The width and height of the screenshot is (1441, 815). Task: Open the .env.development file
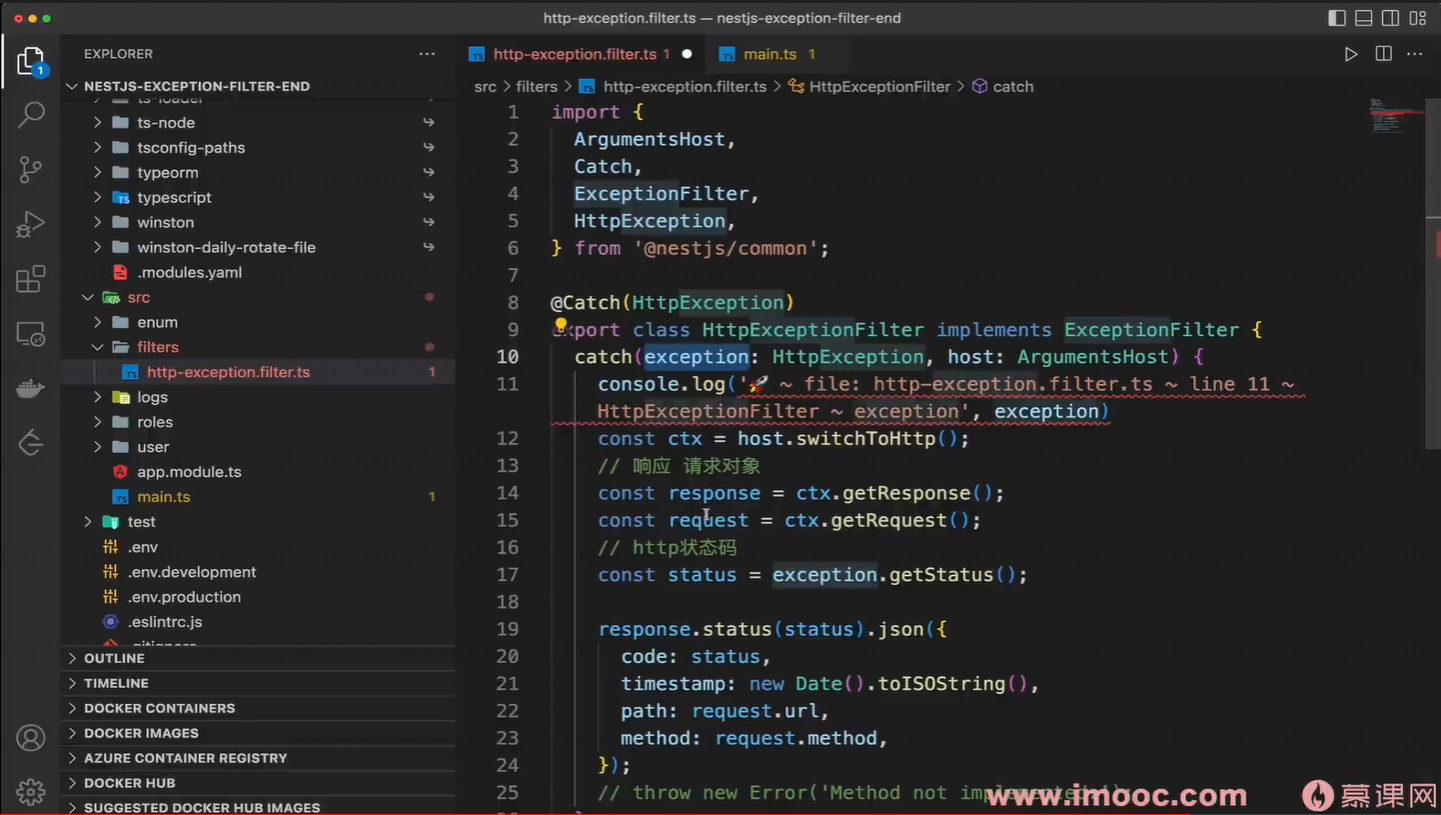coord(257,572)
